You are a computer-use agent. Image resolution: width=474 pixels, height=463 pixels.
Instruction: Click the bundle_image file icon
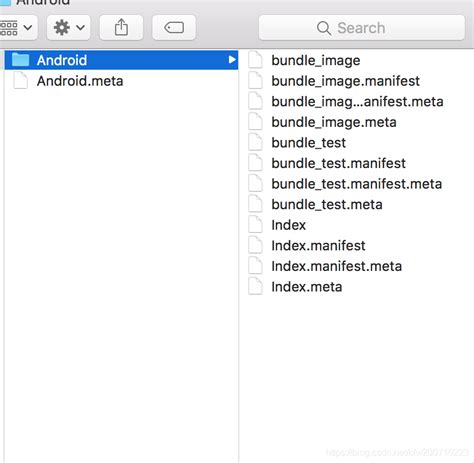256,60
